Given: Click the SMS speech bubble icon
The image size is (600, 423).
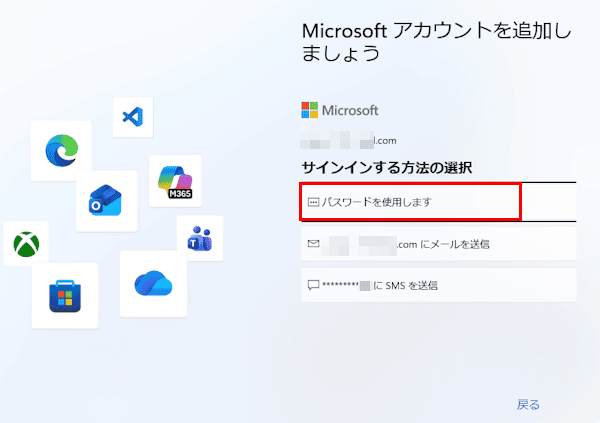Looking at the screenshot, I should pyautogui.click(x=313, y=285).
